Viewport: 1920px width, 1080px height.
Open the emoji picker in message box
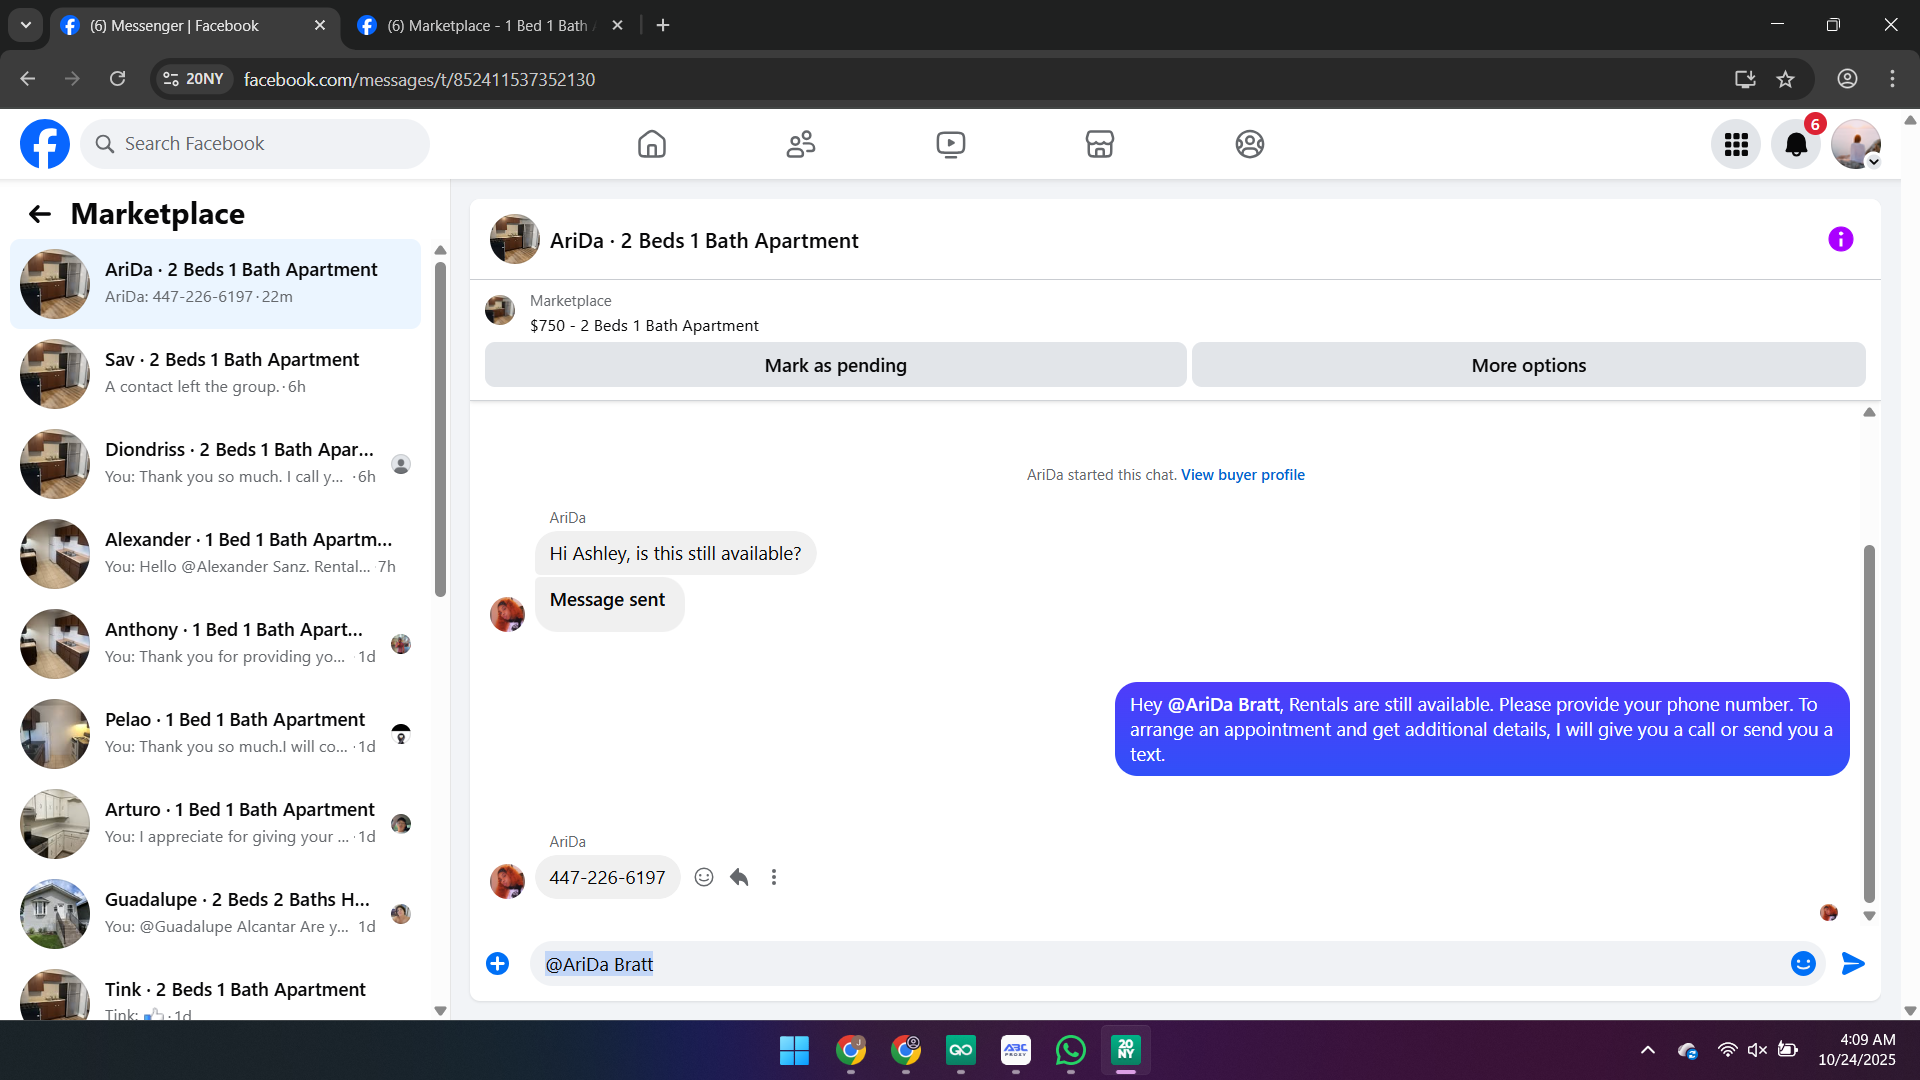point(1803,963)
